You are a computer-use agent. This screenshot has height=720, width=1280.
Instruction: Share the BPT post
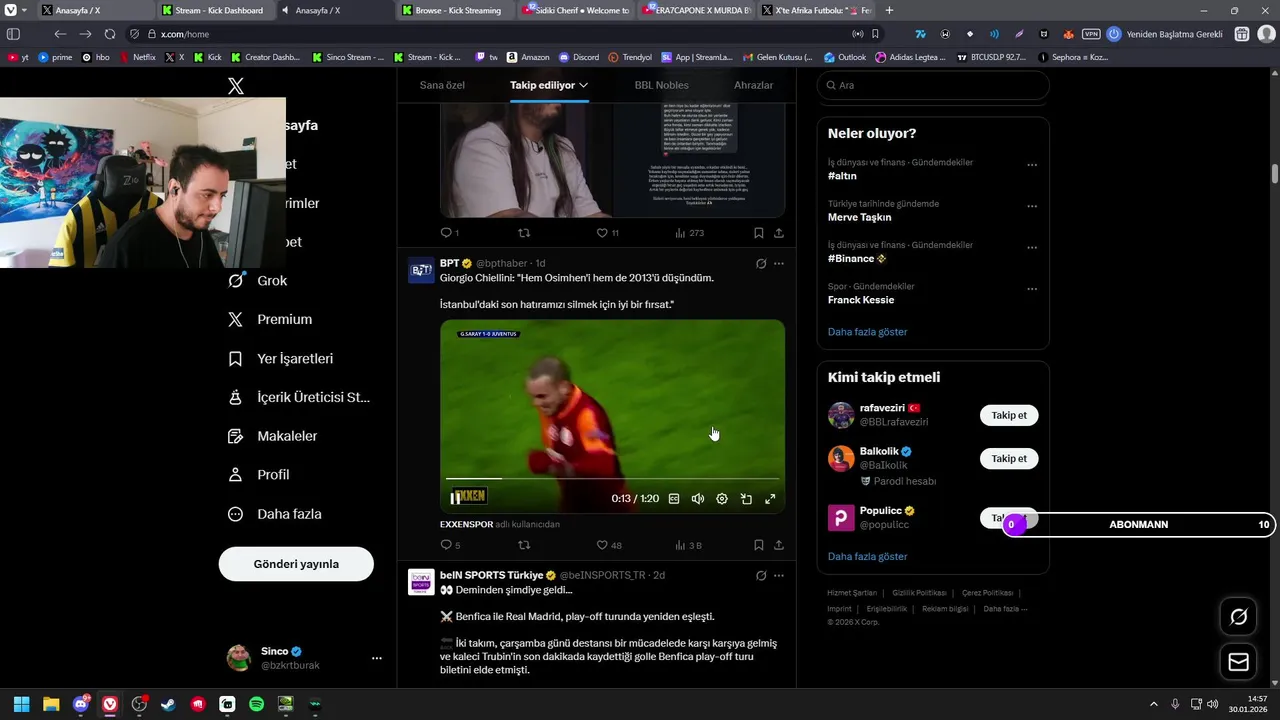pos(779,545)
